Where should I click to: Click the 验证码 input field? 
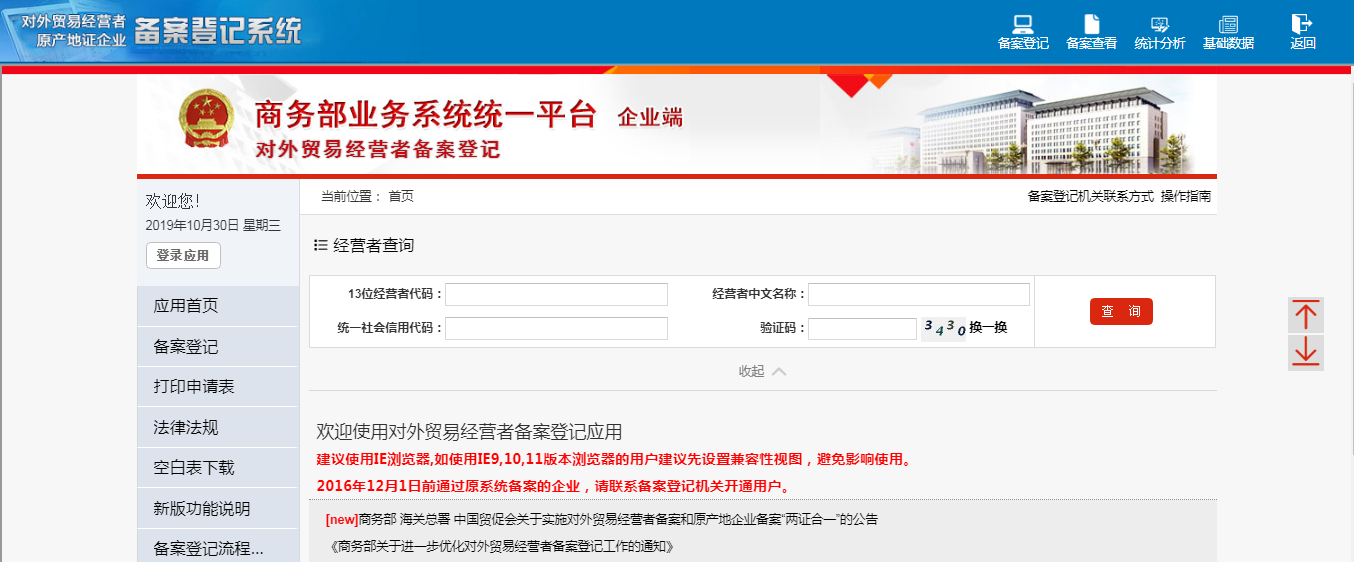coord(862,329)
